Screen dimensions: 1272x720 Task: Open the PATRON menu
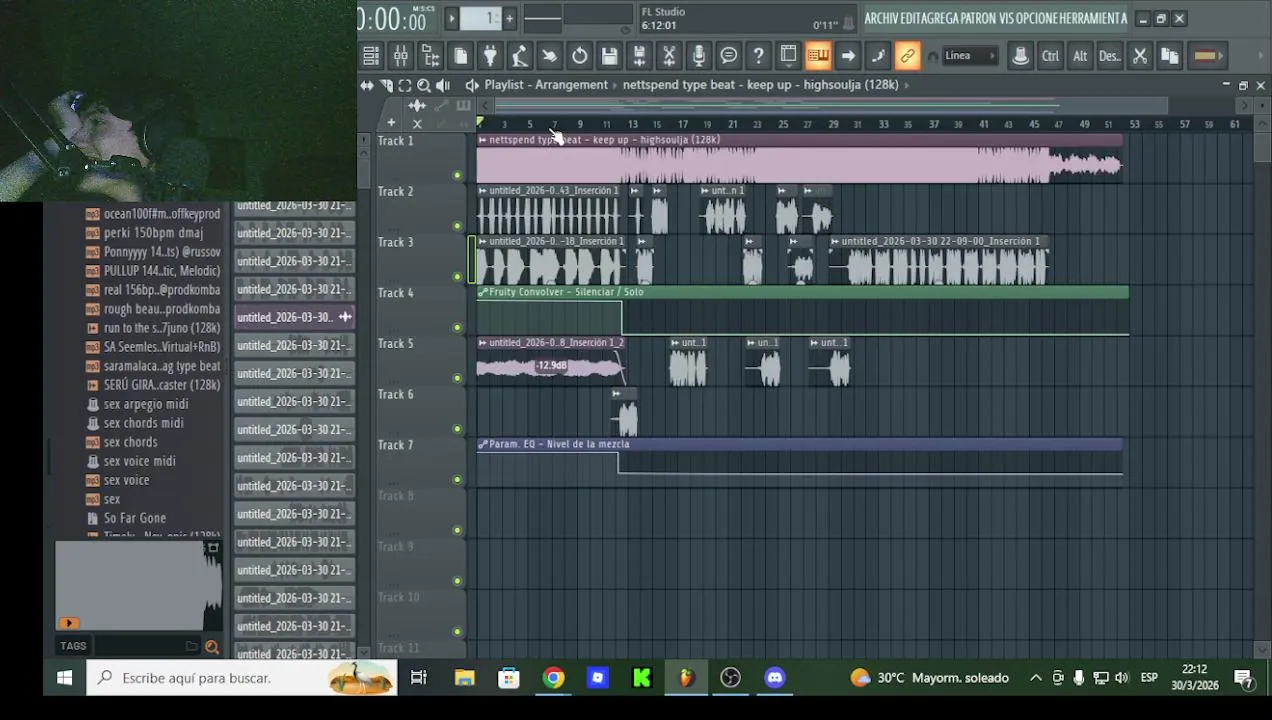(x=978, y=18)
